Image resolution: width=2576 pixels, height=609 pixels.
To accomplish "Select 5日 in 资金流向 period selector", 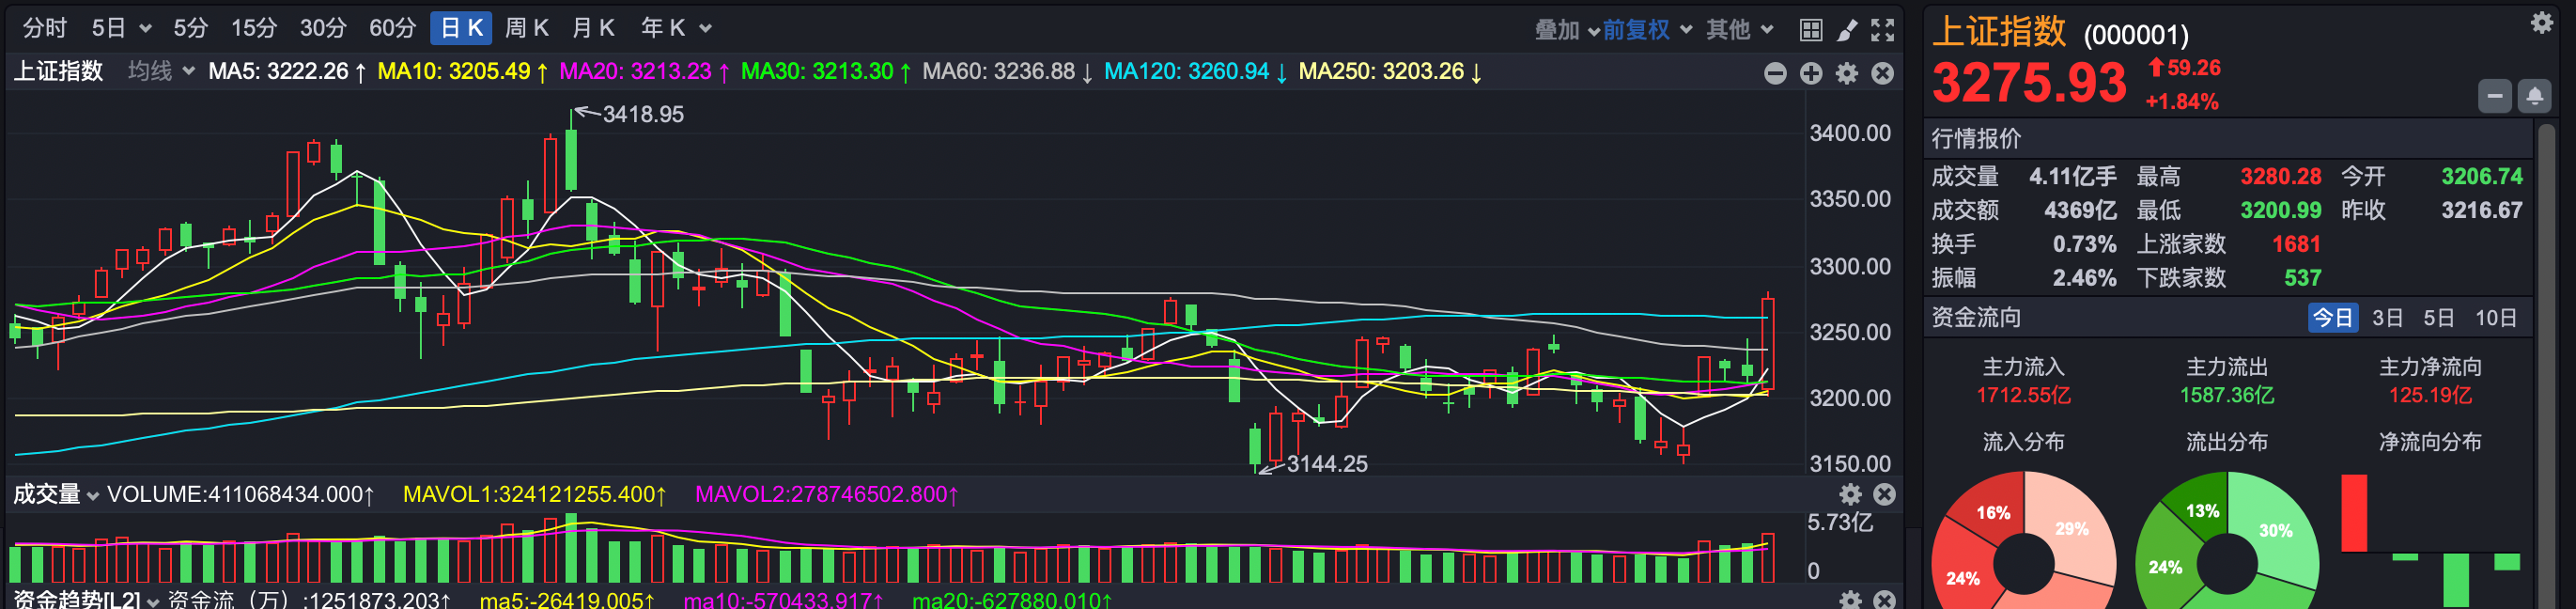I will click(x=2438, y=318).
